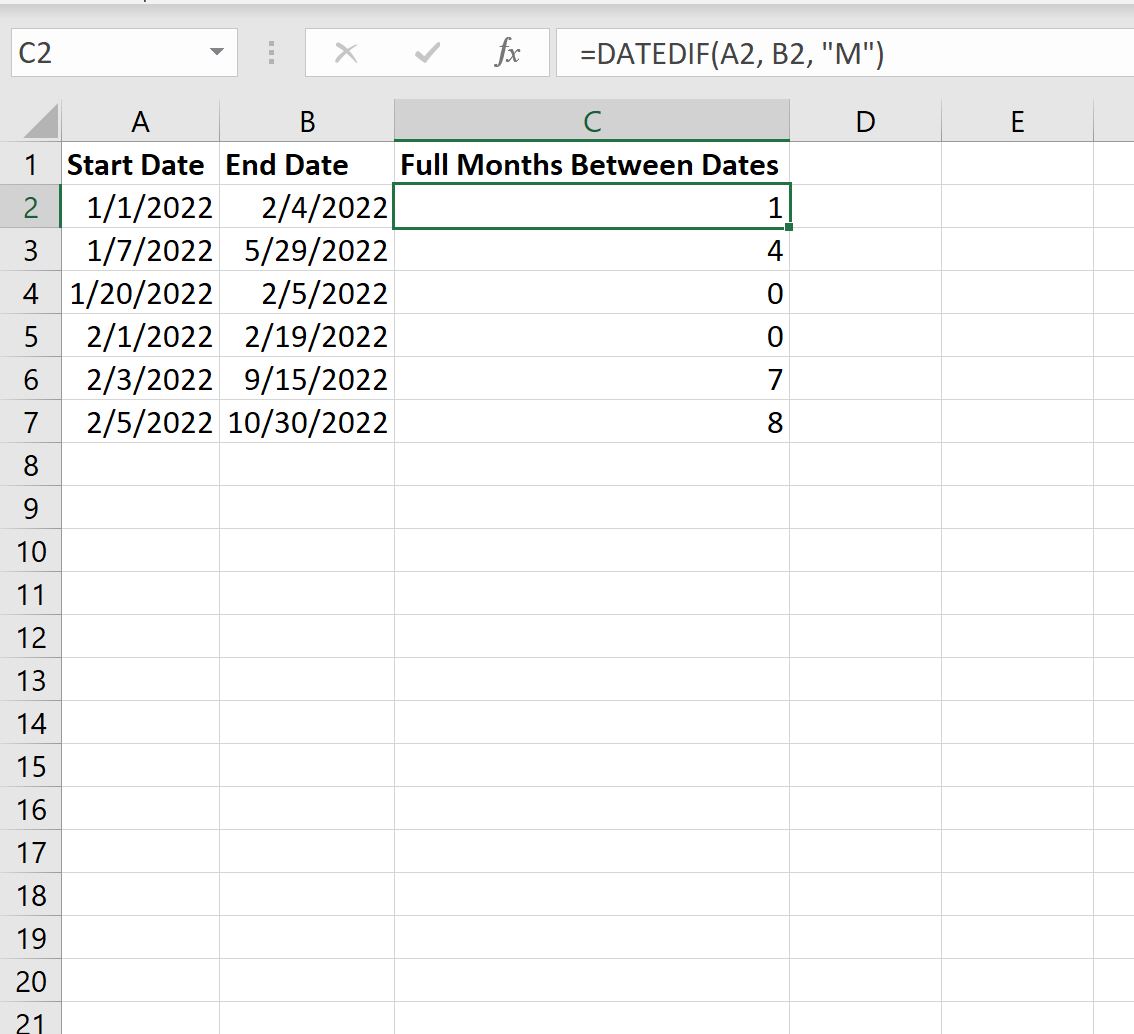This screenshot has height=1034, width=1134.
Task: Select row number 7
Action: (x=31, y=422)
